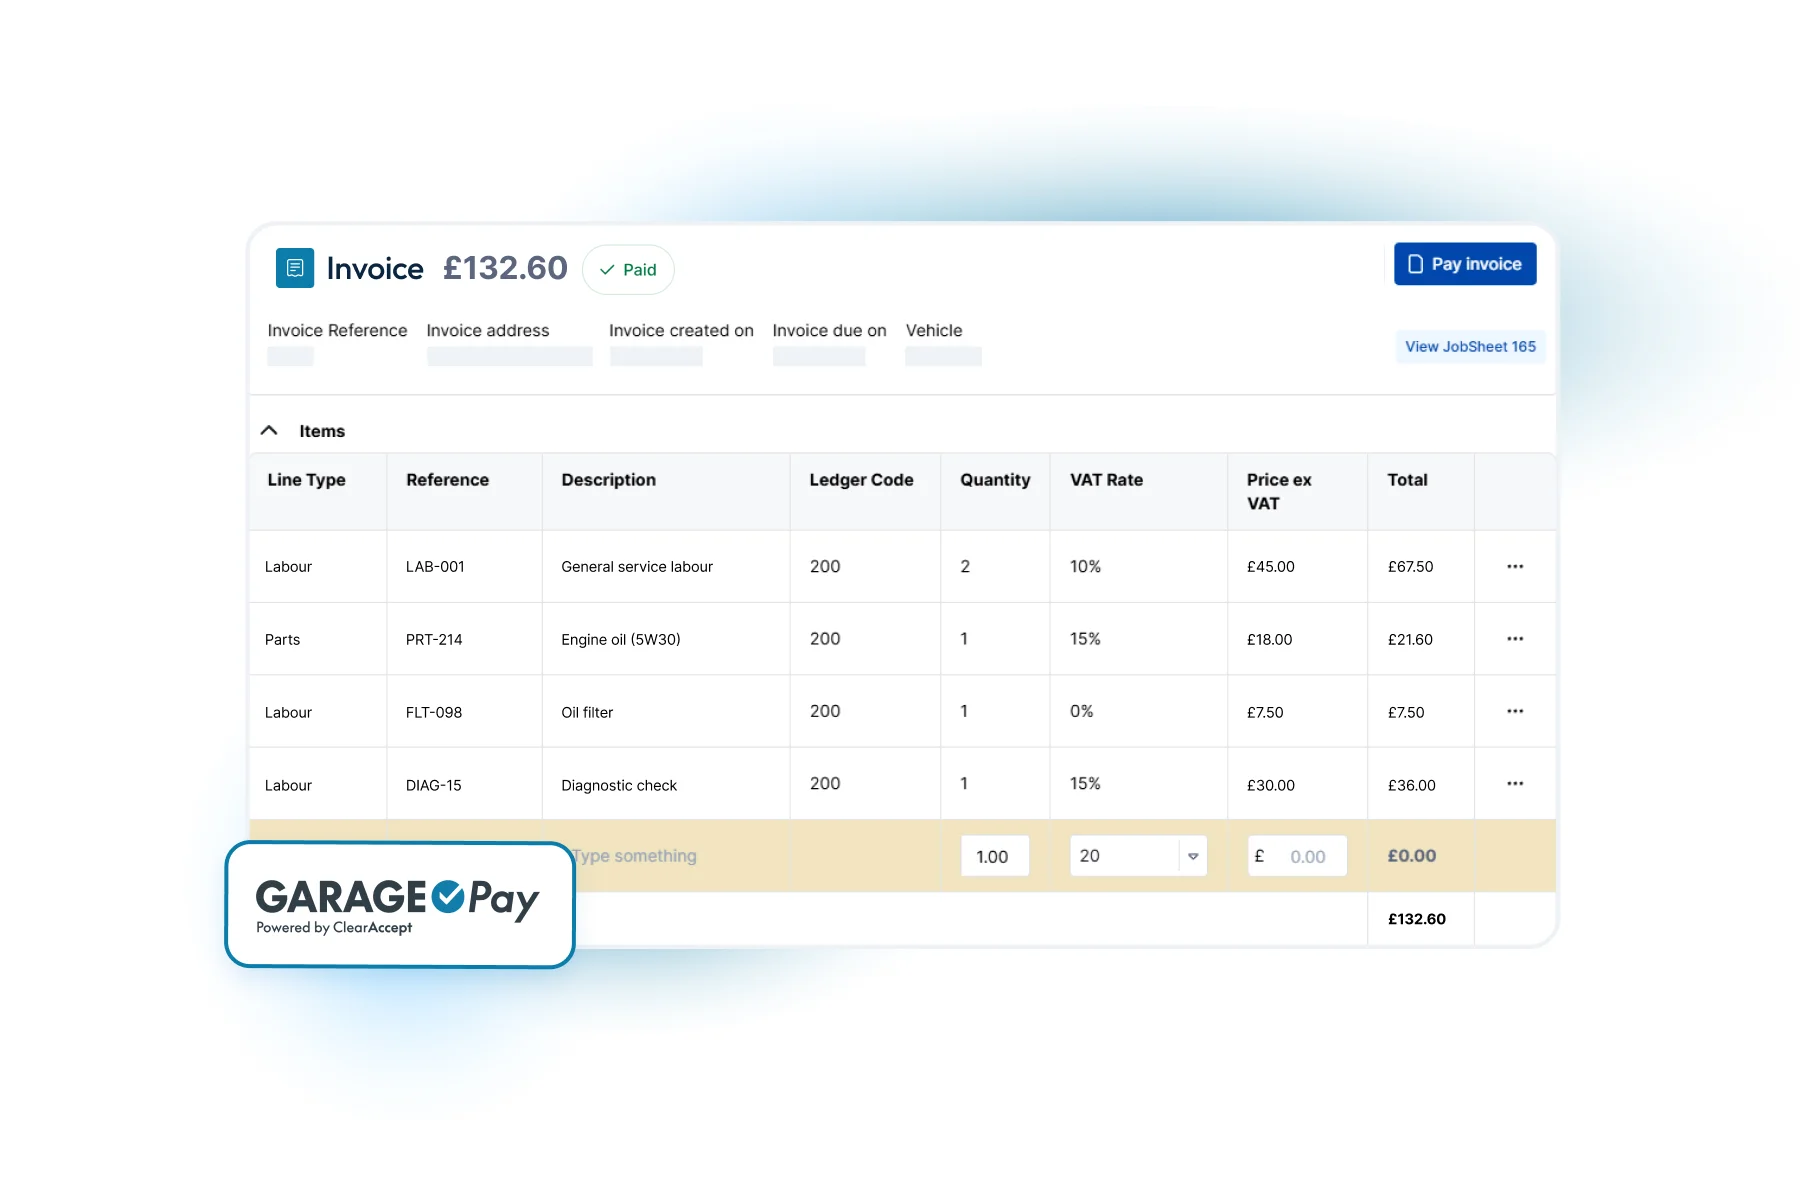Screen dimensions: 1800x1200
Task: Click the Invoice created on label
Action: [681, 330]
